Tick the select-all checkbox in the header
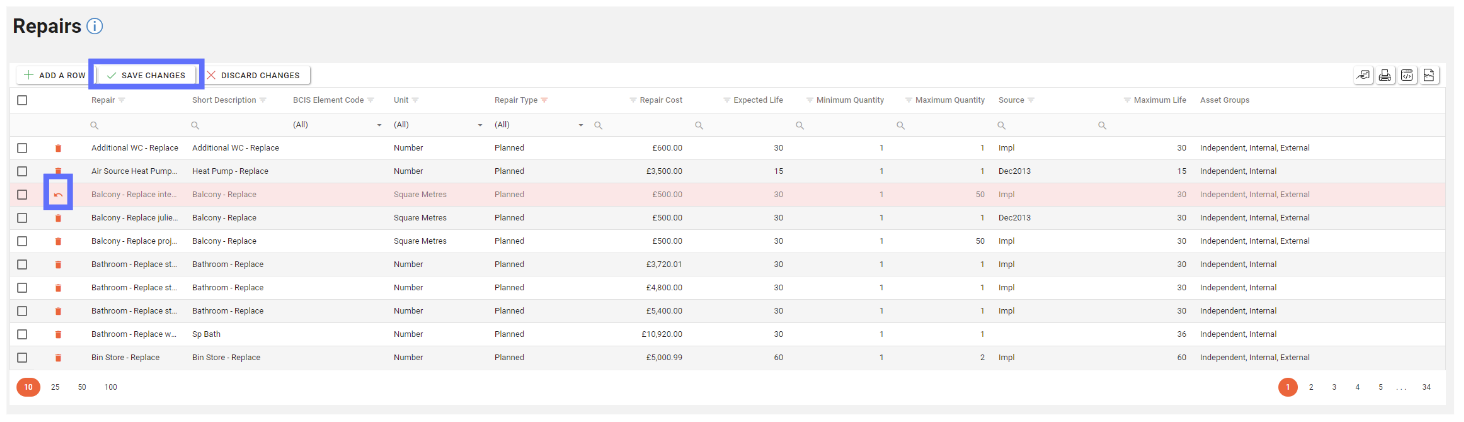 click(22, 100)
